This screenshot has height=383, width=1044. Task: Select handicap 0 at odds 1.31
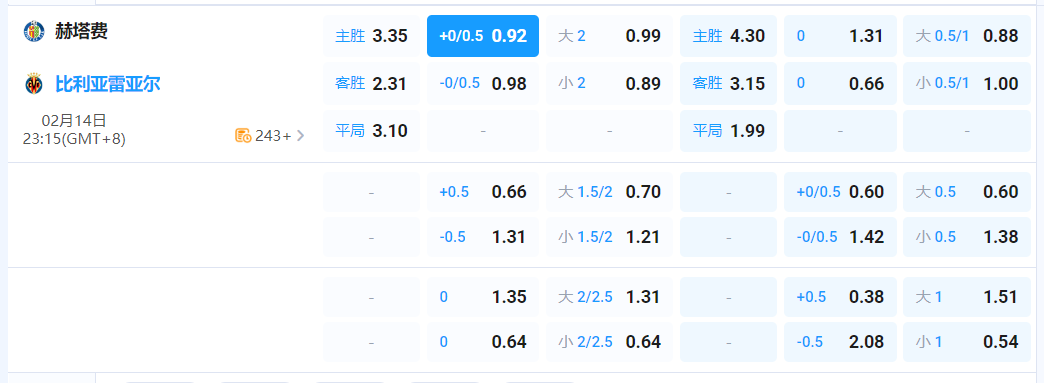840,36
